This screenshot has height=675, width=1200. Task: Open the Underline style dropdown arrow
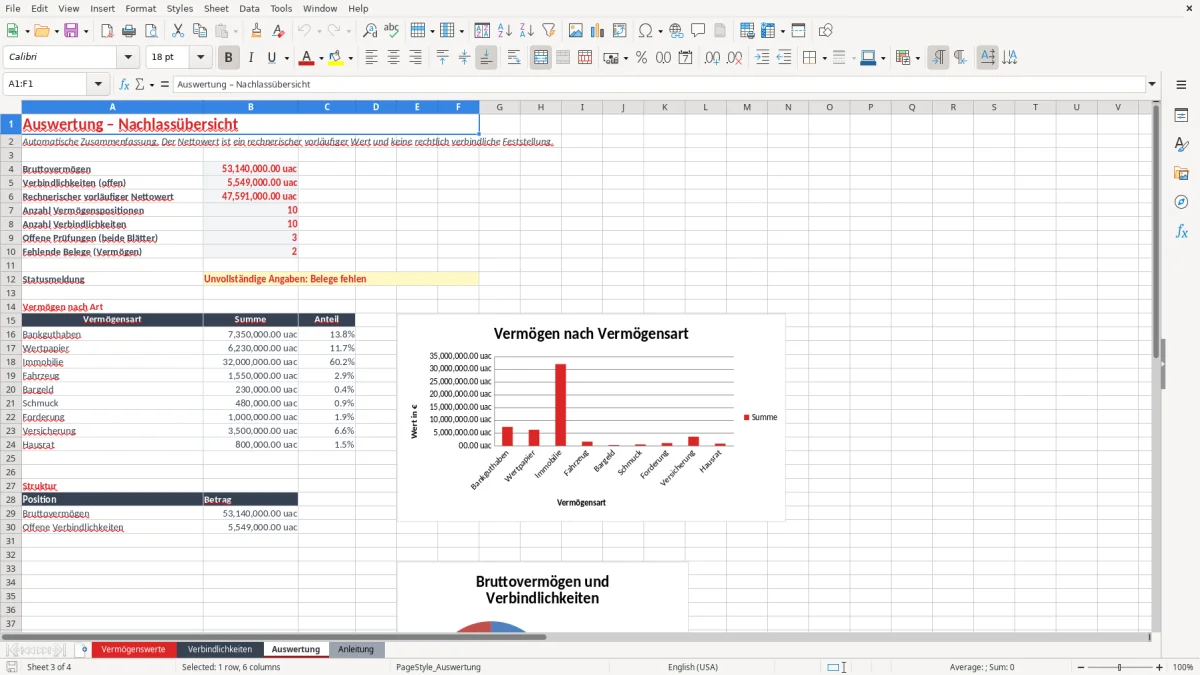pyautogui.click(x=286, y=58)
